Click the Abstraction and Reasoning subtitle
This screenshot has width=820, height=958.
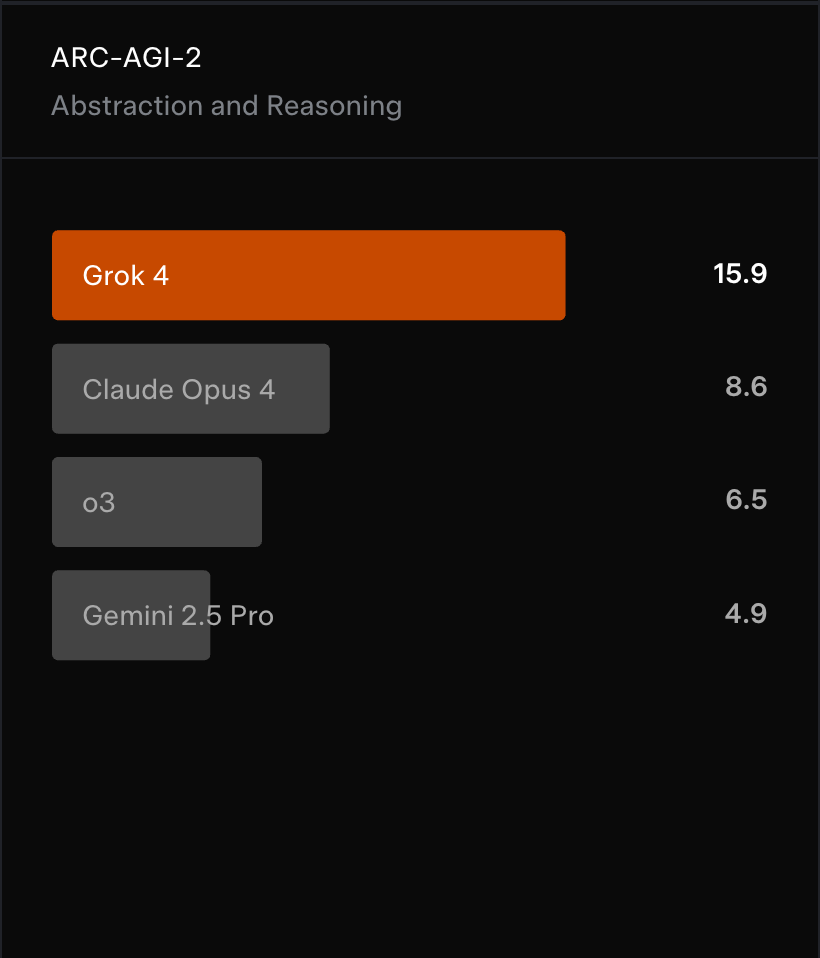point(227,106)
